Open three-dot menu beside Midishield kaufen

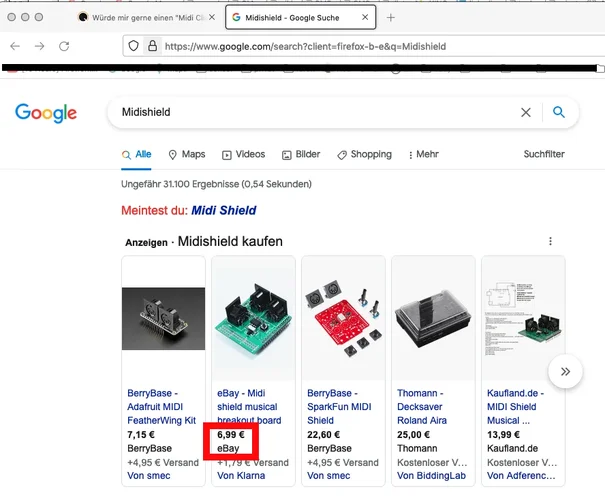pyautogui.click(x=550, y=241)
